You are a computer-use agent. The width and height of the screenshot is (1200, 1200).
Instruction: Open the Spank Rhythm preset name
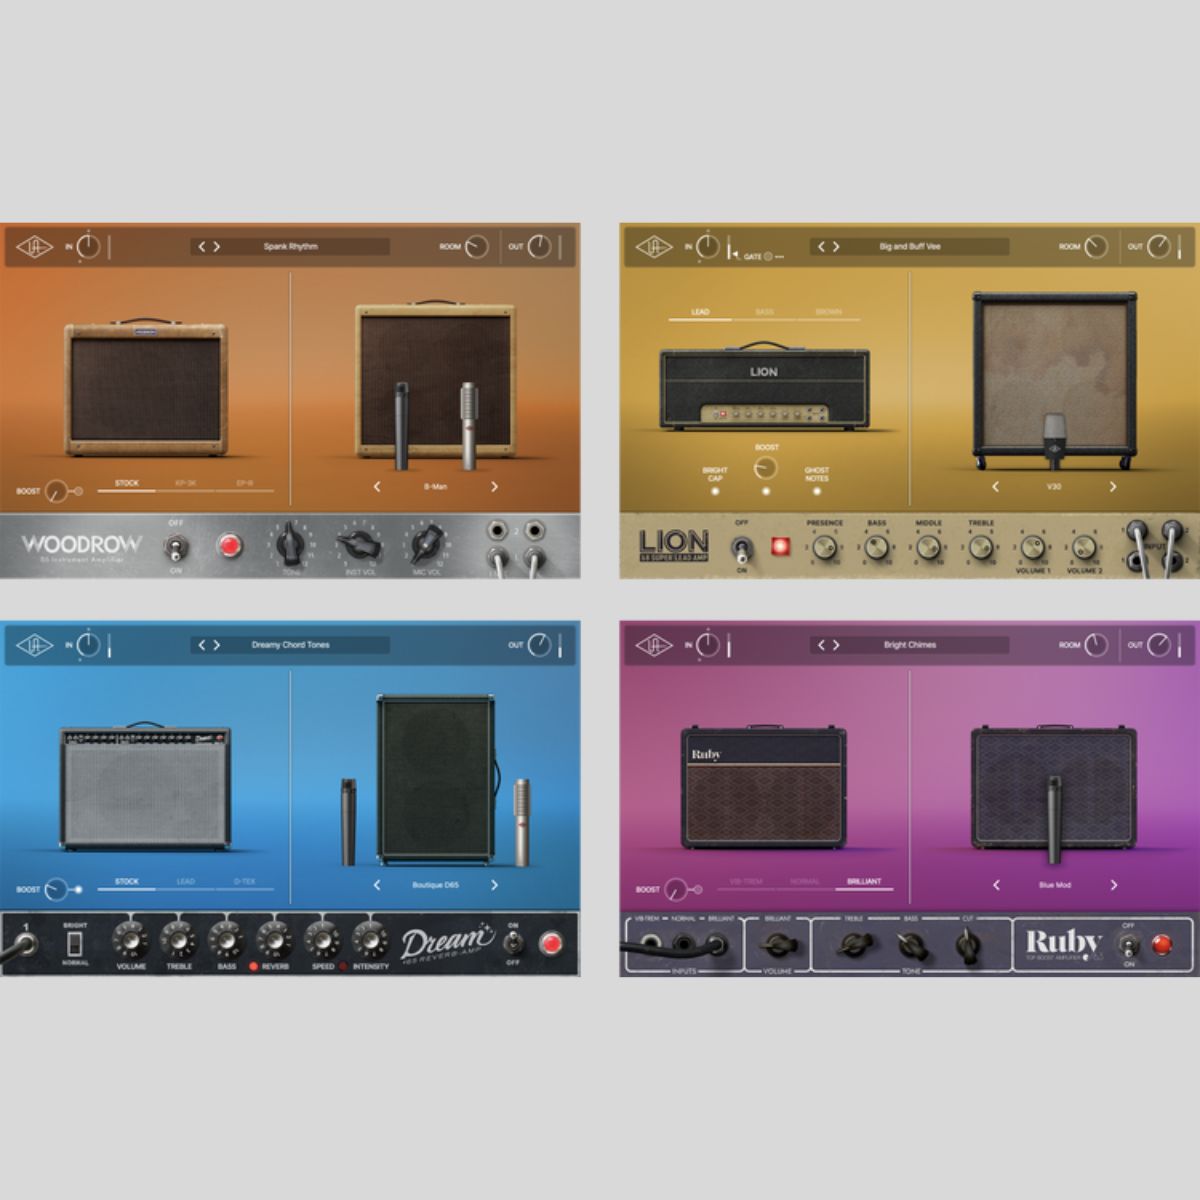(290, 246)
